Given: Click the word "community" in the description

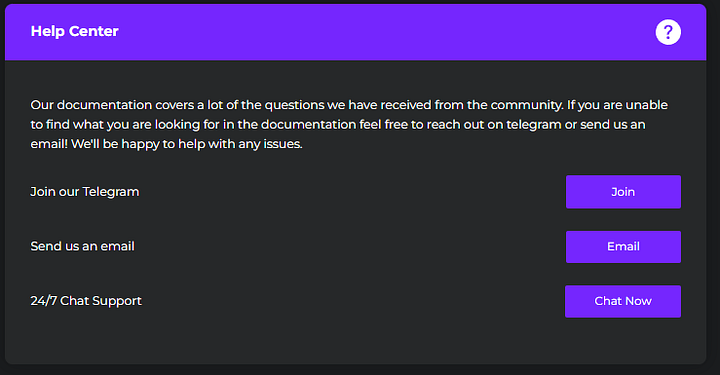Looking at the screenshot, I should pos(526,105).
